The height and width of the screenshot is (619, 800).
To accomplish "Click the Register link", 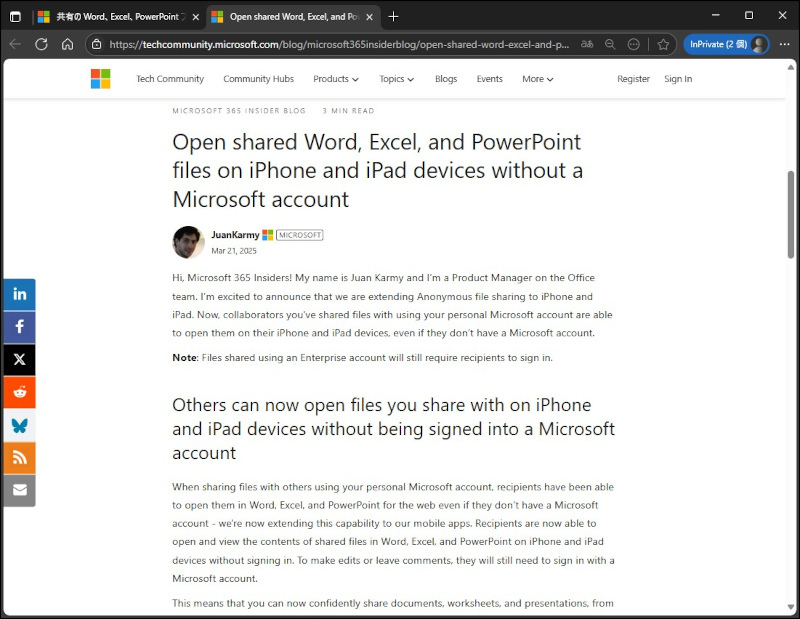I will pos(633,79).
